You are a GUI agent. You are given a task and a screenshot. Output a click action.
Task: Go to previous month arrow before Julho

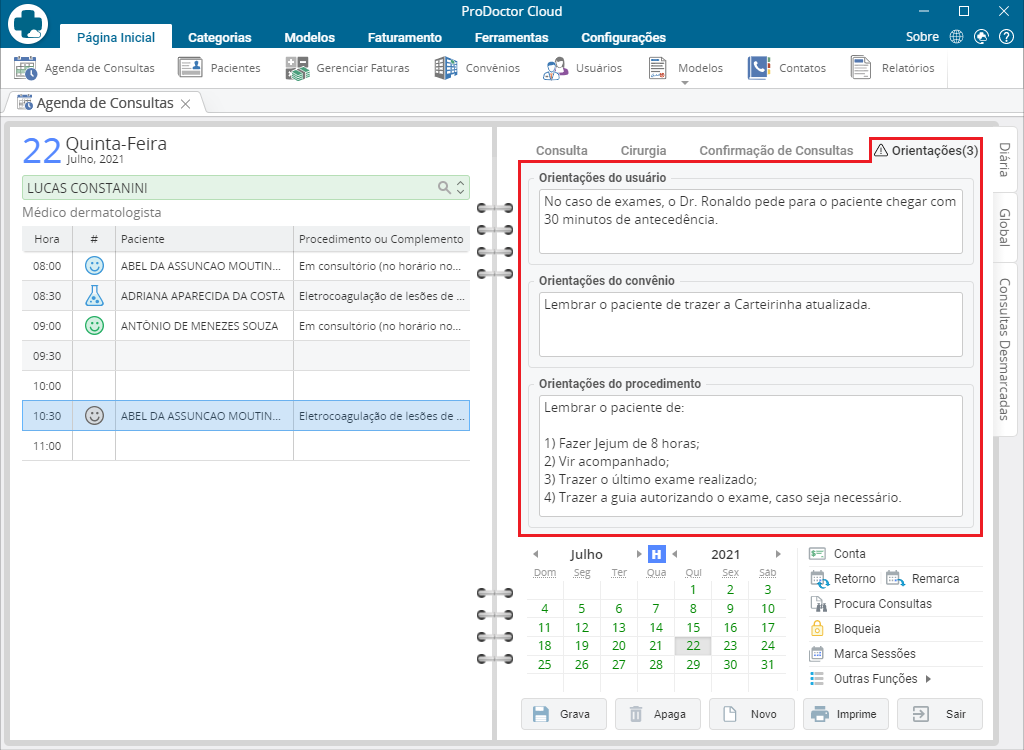tap(536, 554)
